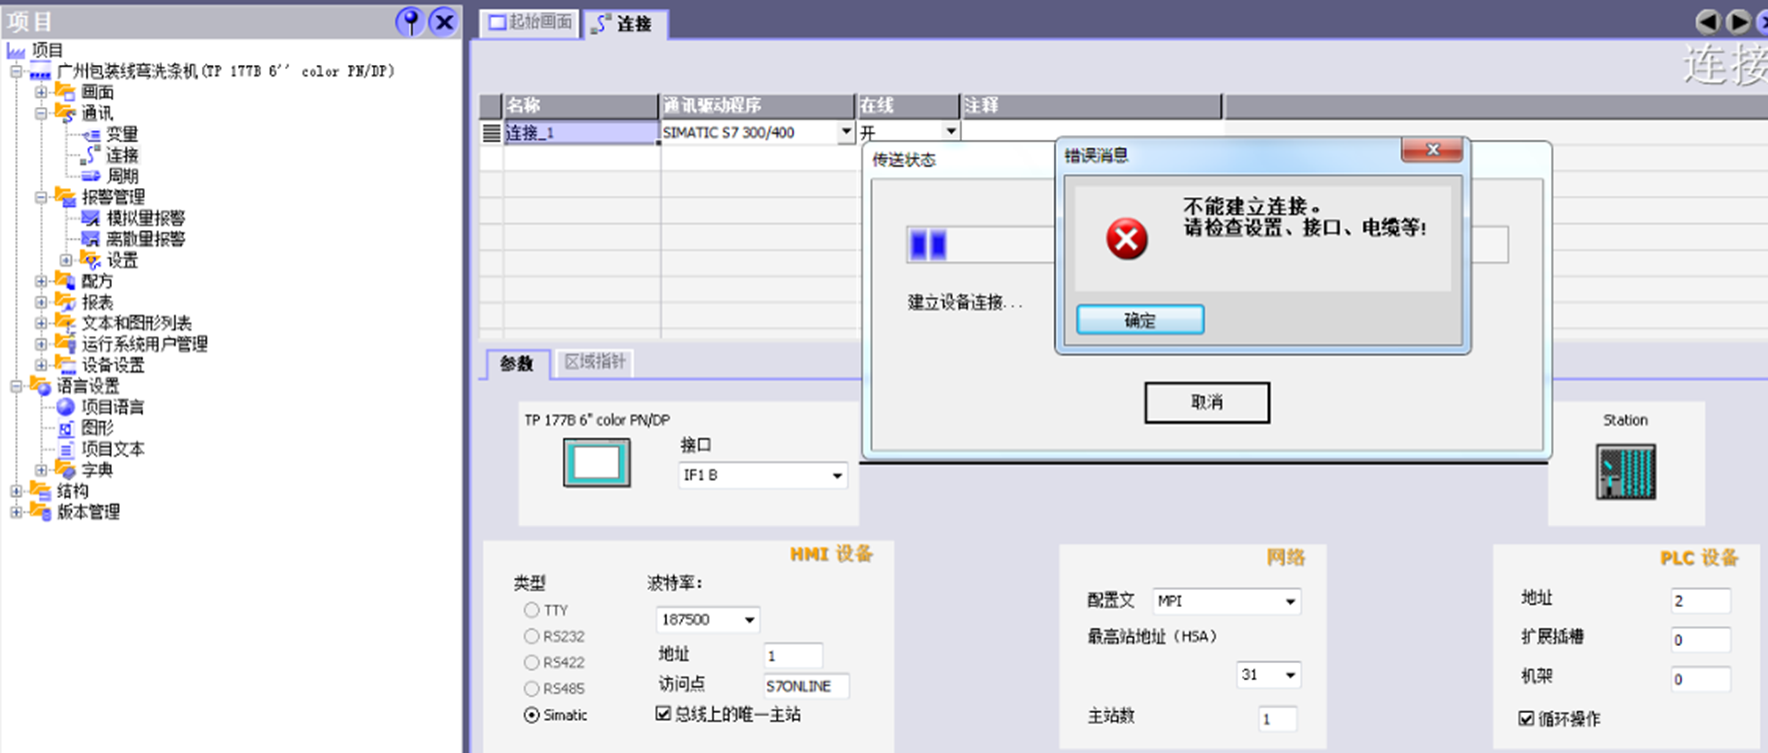The height and width of the screenshot is (753, 1768).
Task: Click the TP 177B HMI device image
Action: click(596, 463)
